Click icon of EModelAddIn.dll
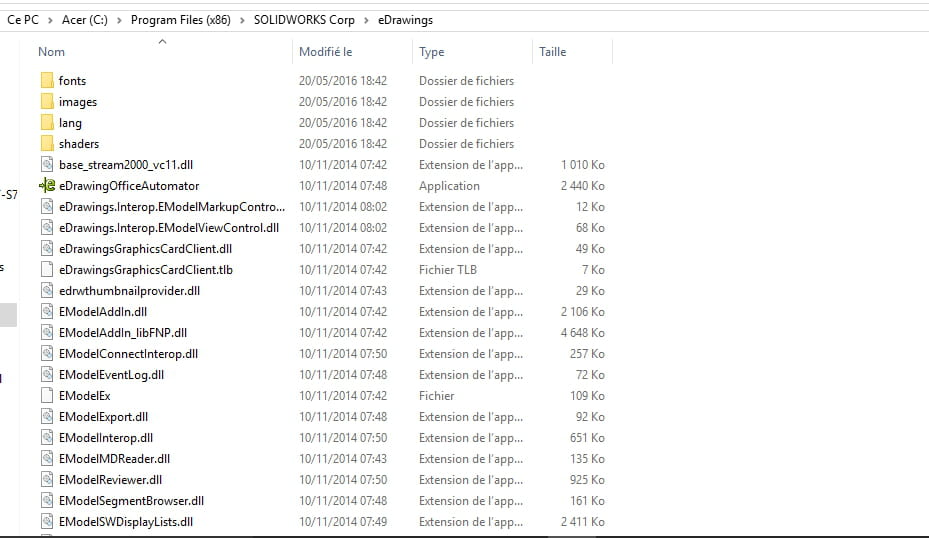This screenshot has height=538, width=929. click(x=47, y=312)
